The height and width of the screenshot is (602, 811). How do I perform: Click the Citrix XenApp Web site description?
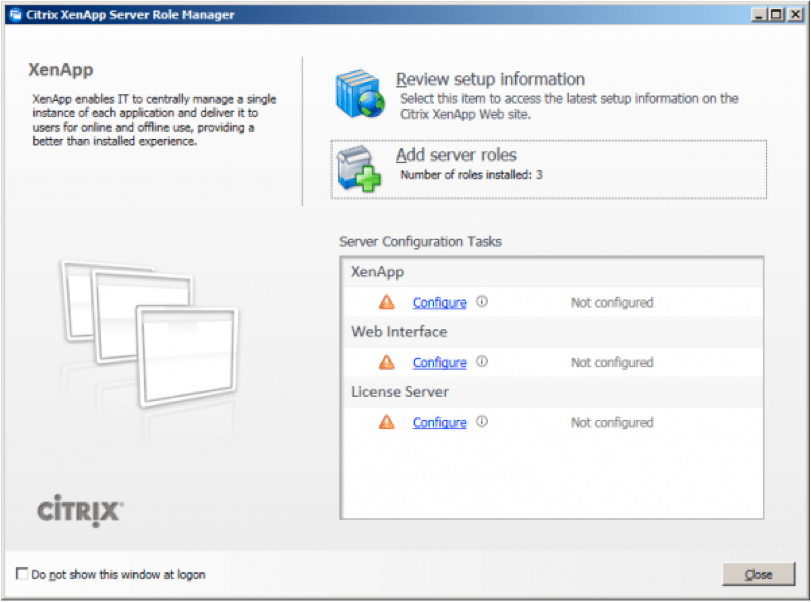[569, 106]
